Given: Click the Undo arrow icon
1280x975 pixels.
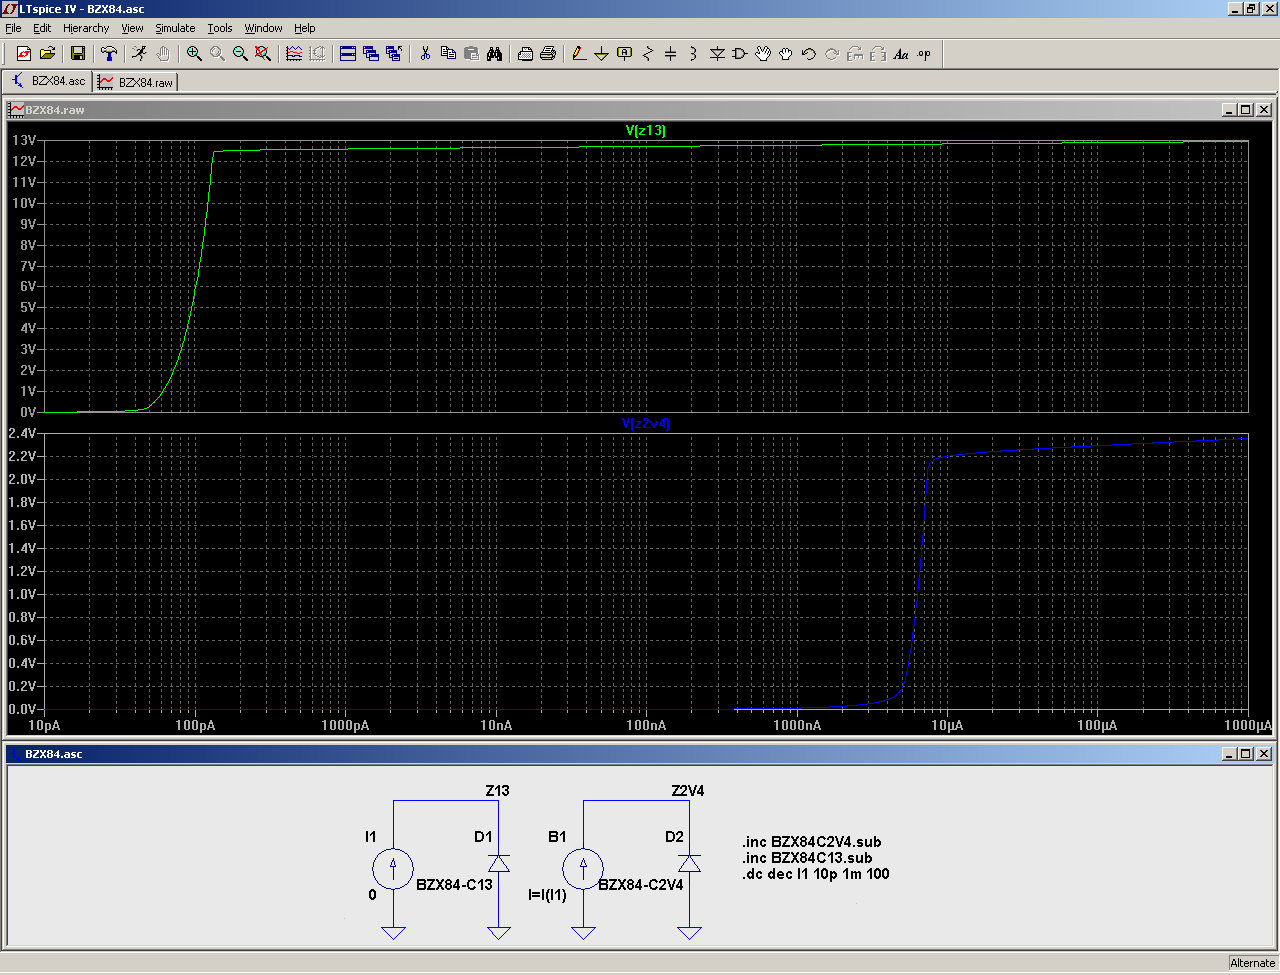Looking at the screenshot, I should (x=809, y=54).
